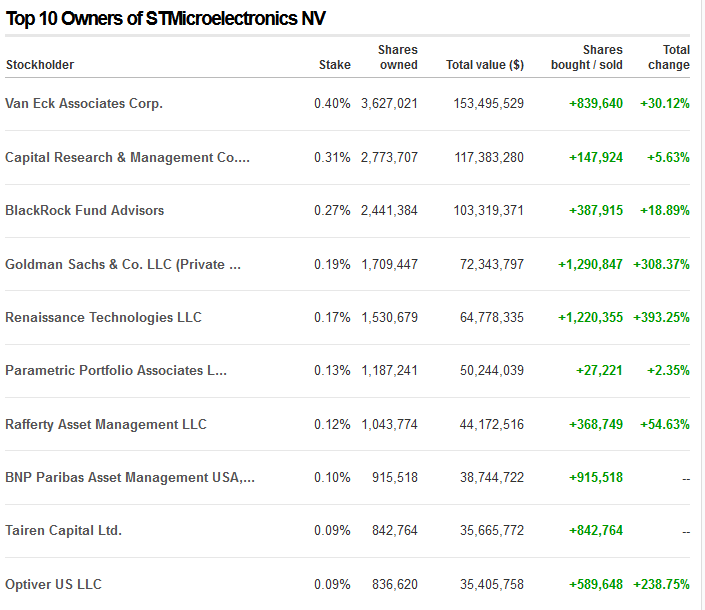Screen dimensions: 705x610
Task: Select total change value +238.75%
Action: [661, 584]
